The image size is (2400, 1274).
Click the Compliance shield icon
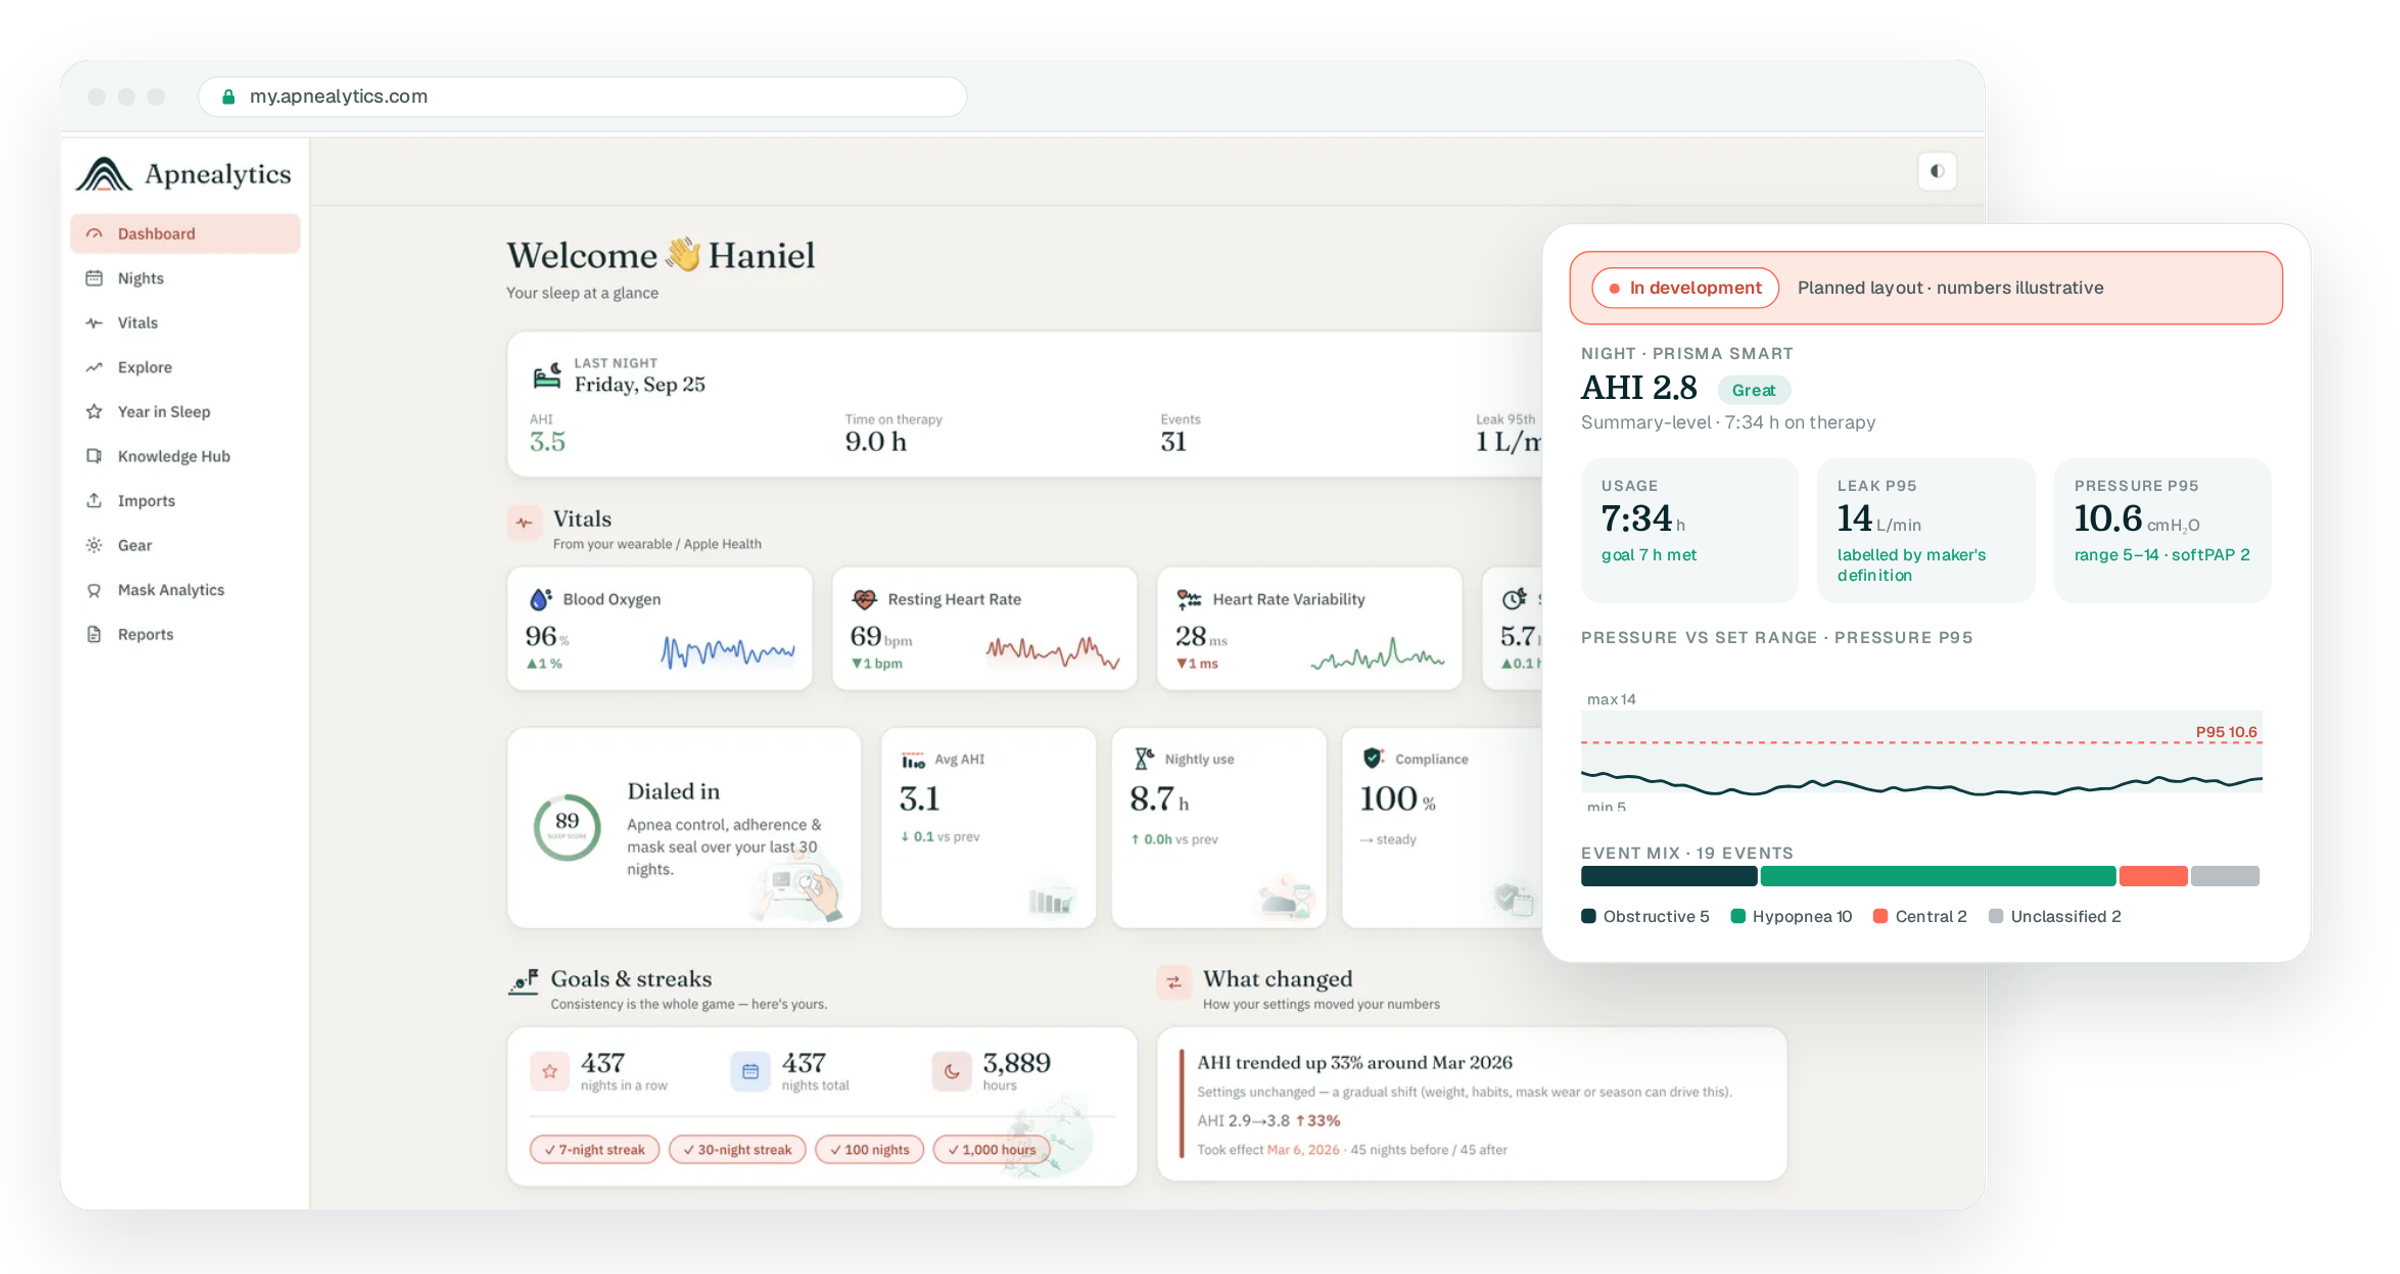tap(1373, 758)
